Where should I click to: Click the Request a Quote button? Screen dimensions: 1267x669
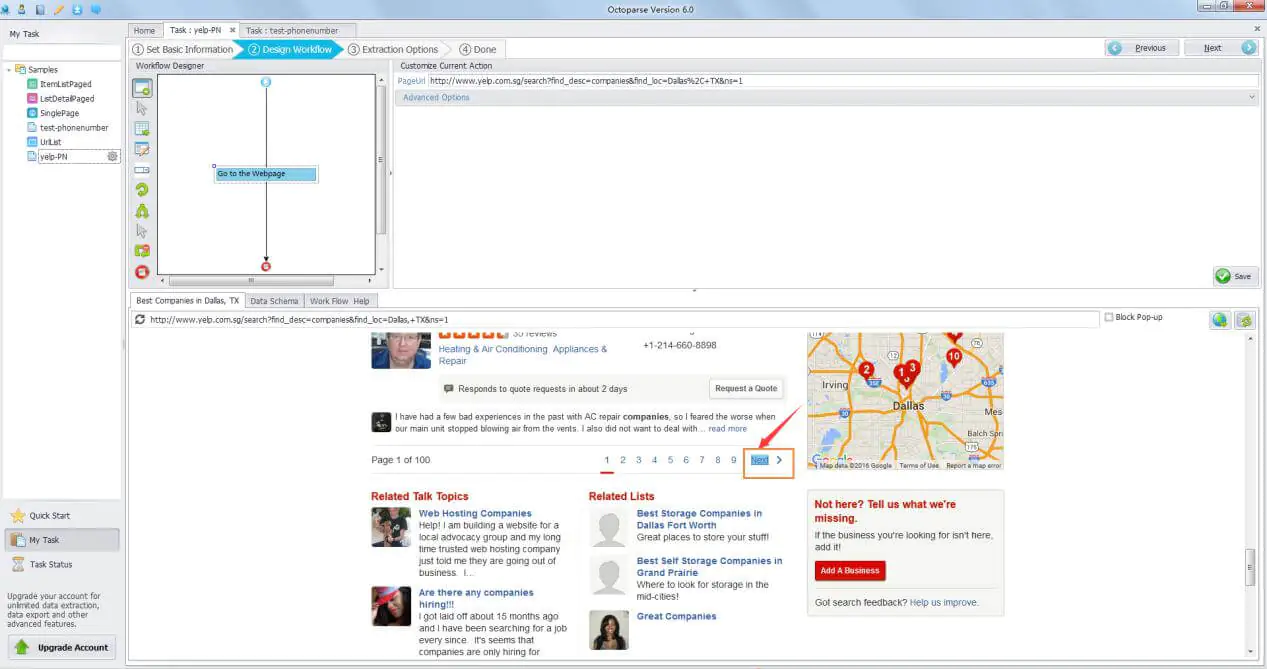tap(746, 388)
